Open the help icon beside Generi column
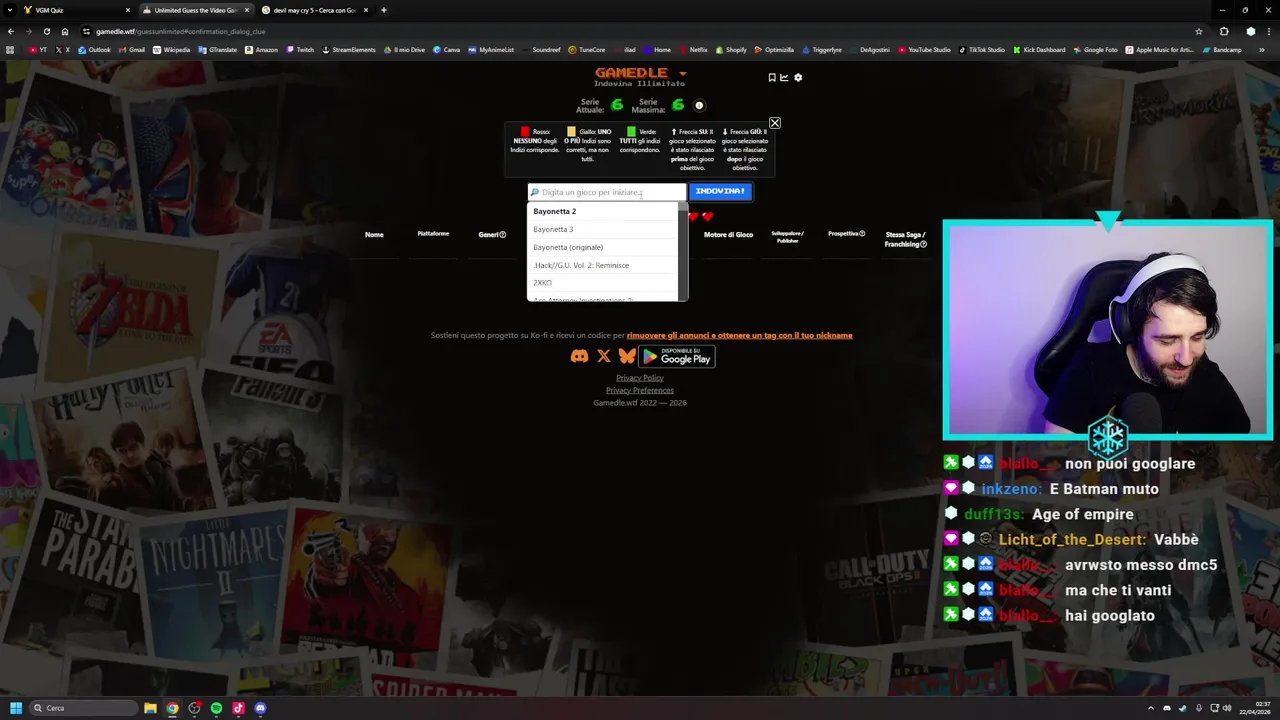Screen dimensions: 1280x720 503,235
